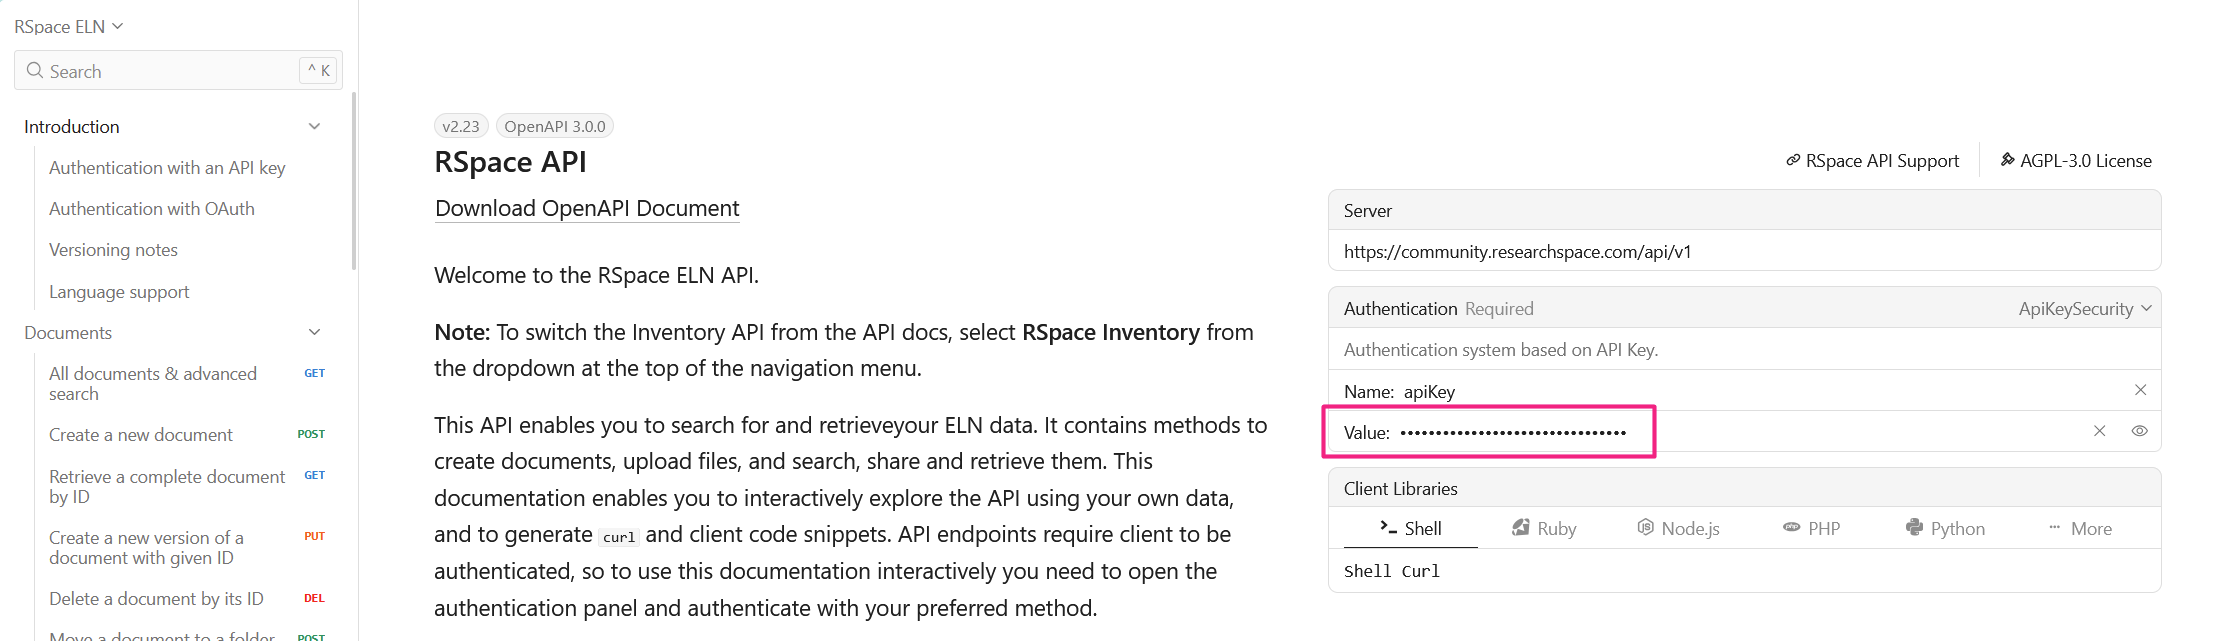Select the Shell client library tab

[x=1410, y=529]
